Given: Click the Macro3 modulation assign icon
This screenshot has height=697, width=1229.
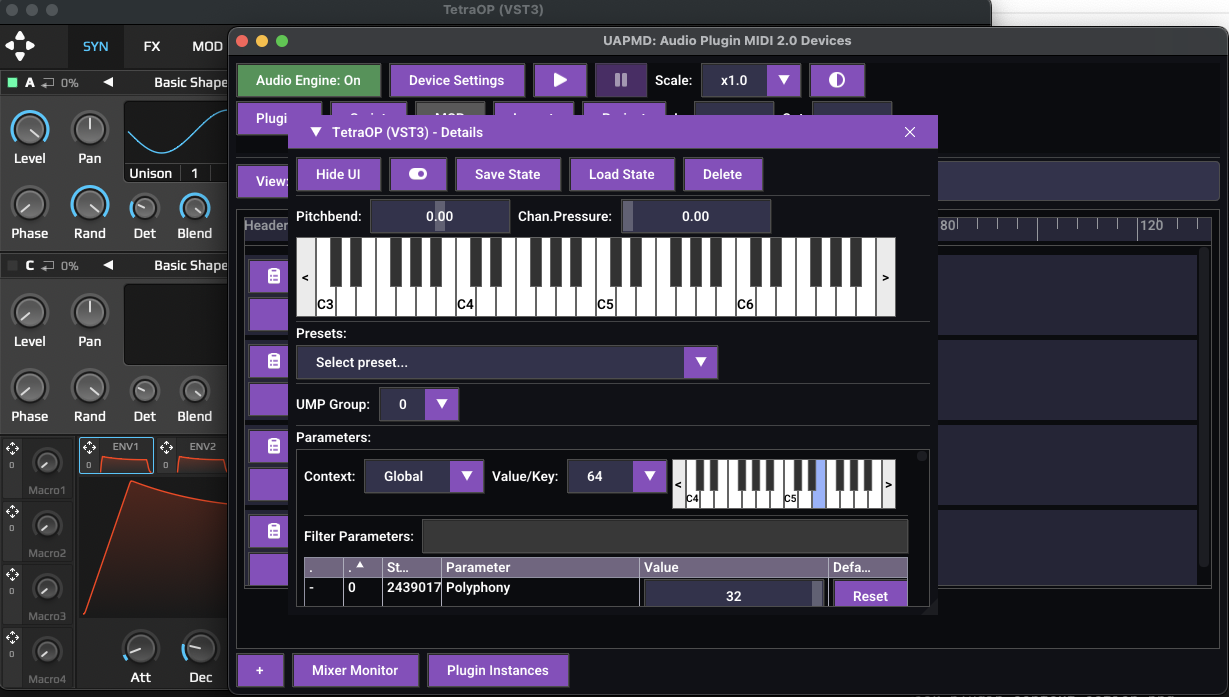Looking at the screenshot, I should tap(12, 575).
